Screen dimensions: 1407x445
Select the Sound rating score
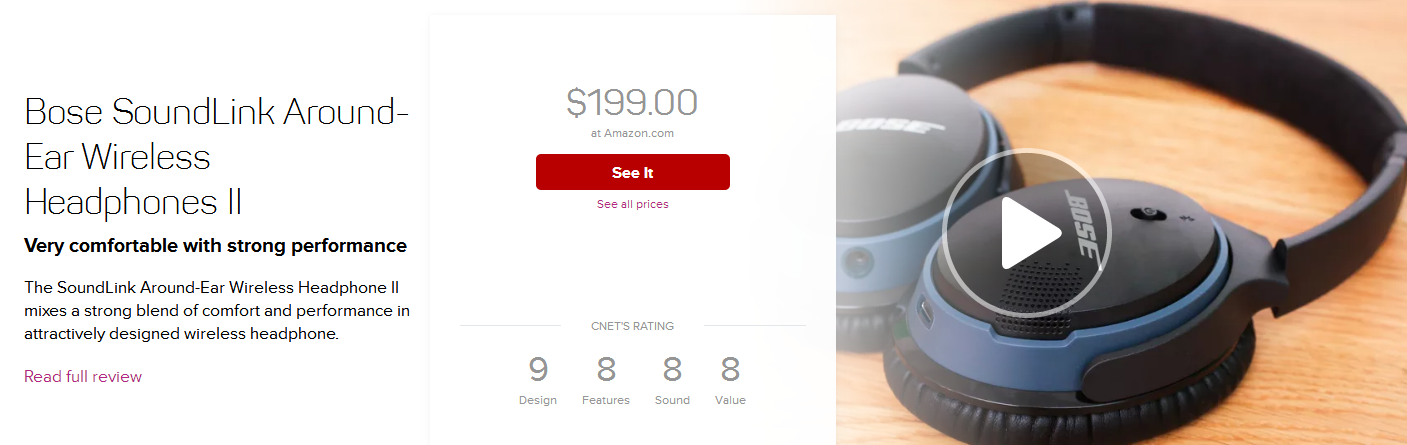(x=672, y=370)
